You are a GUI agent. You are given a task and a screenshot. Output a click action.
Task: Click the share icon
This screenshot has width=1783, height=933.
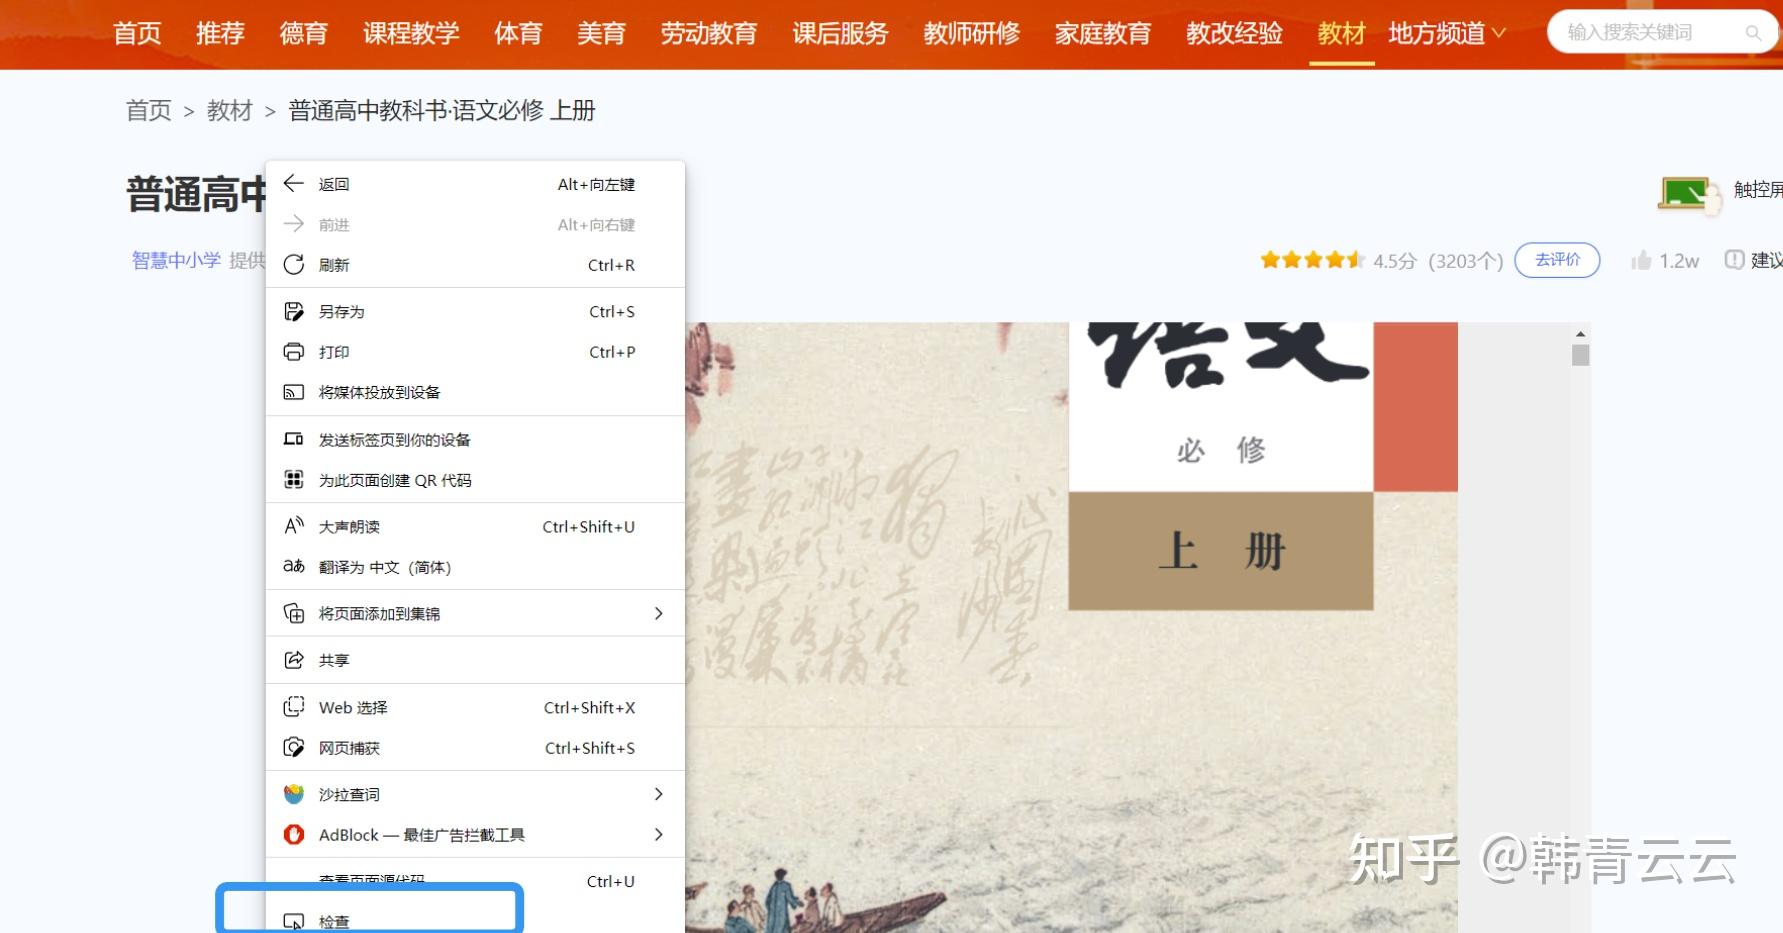click(293, 660)
